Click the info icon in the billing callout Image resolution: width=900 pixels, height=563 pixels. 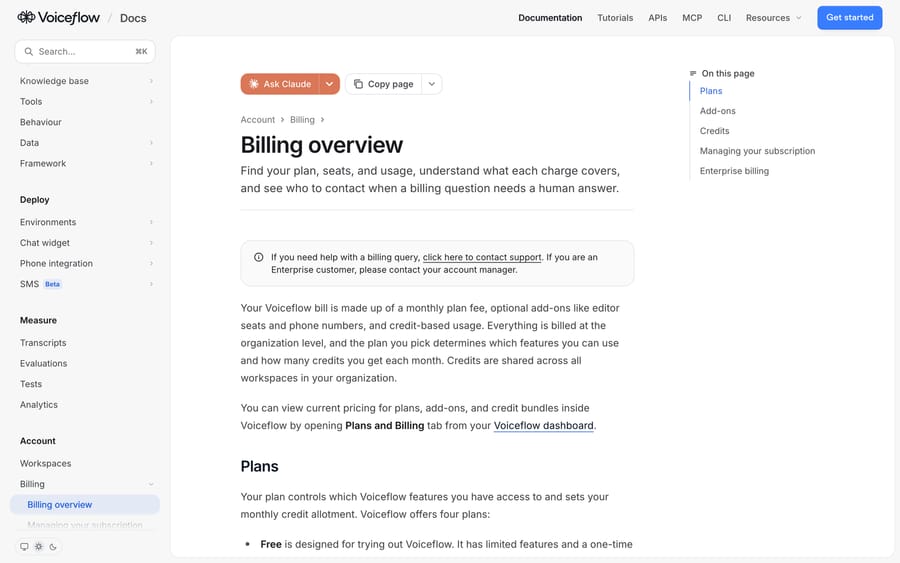coord(259,257)
